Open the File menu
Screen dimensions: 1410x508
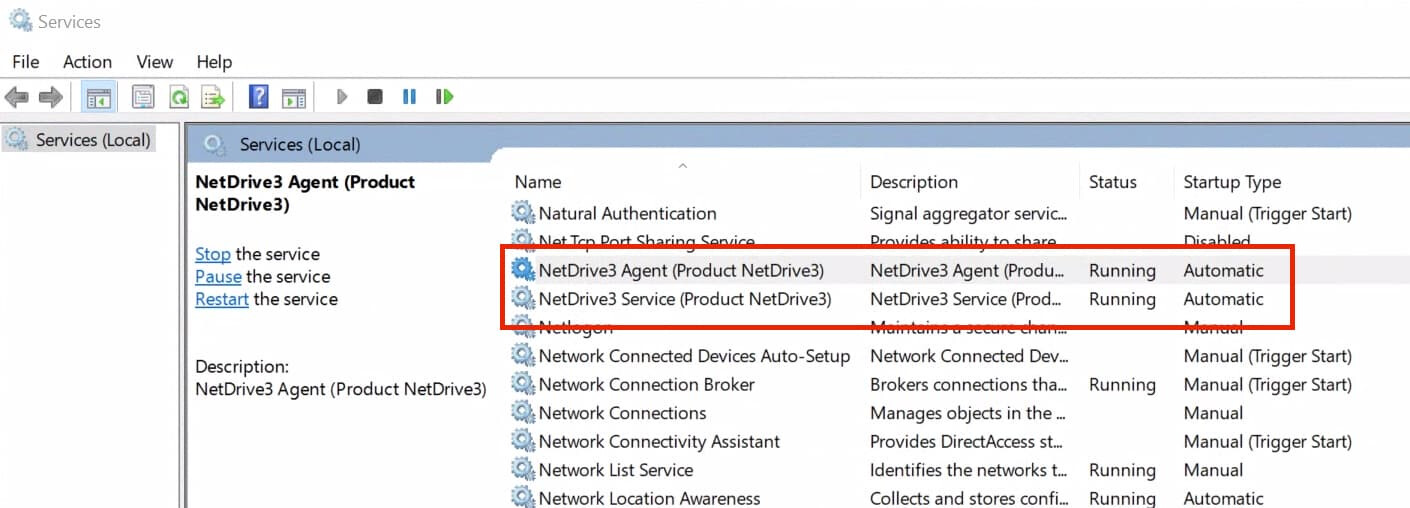26,61
